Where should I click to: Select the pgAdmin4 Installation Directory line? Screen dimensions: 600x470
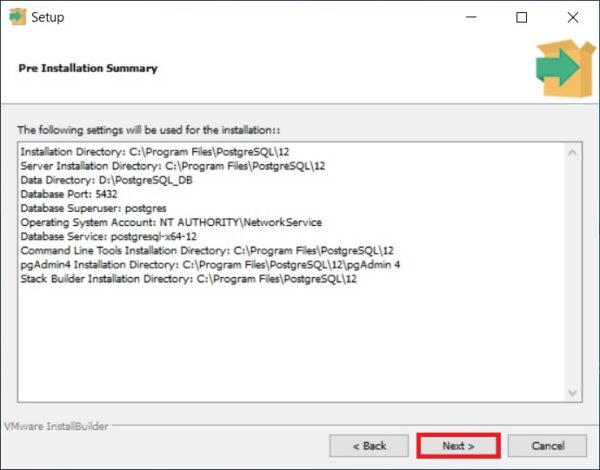click(x=210, y=265)
